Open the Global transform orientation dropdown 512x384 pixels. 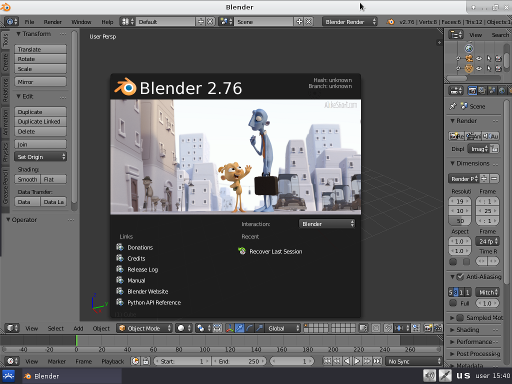pyautogui.click(x=283, y=328)
